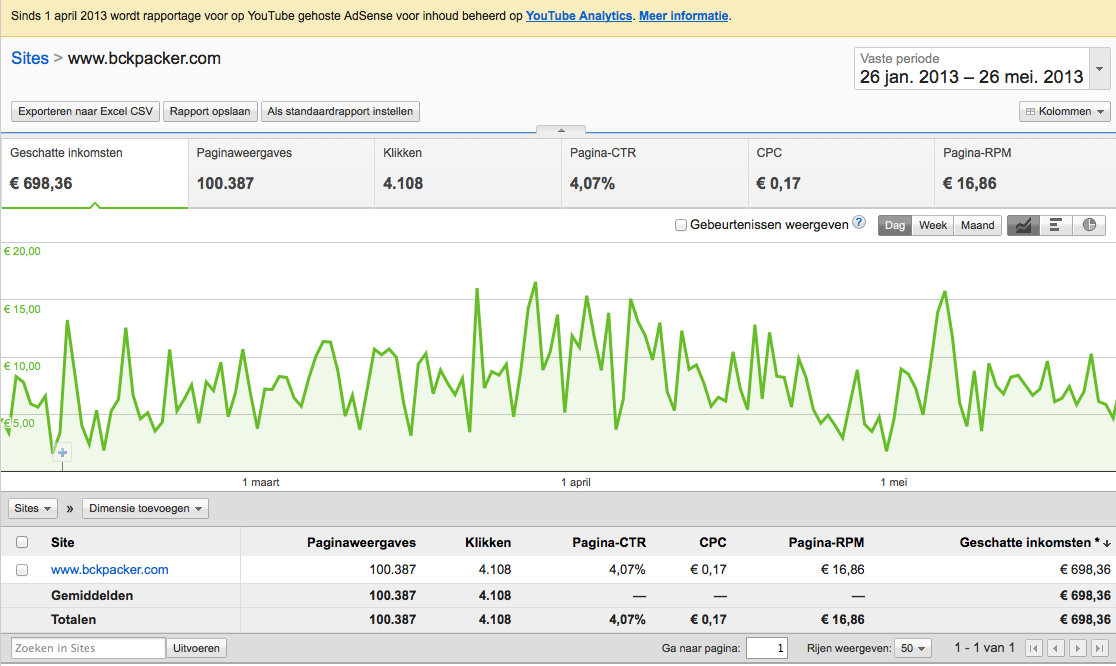Sort by Site column header

click(x=63, y=543)
